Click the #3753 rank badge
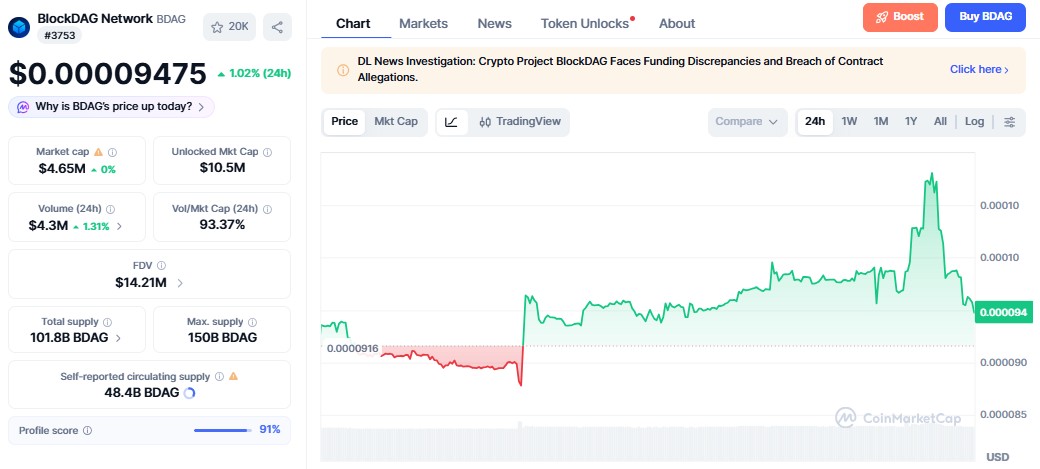The width and height of the screenshot is (1040, 469). click(x=59, y=35)
